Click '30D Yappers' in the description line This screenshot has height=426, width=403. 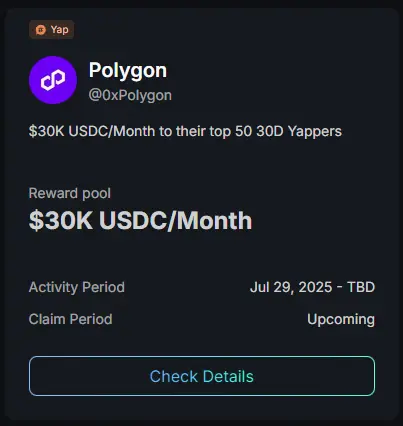(299, 131)
